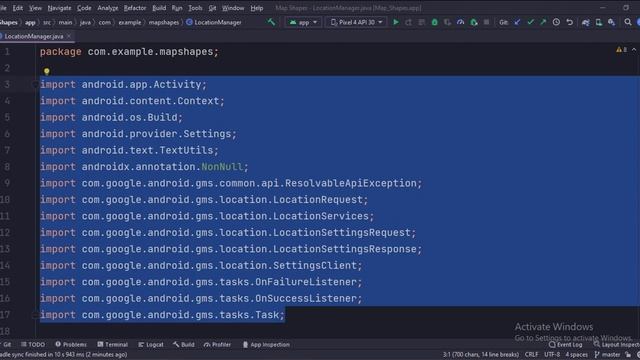Open the Terminal tool window
The image size is (640, 360).
pyautogui.click(x=113, y=344)
